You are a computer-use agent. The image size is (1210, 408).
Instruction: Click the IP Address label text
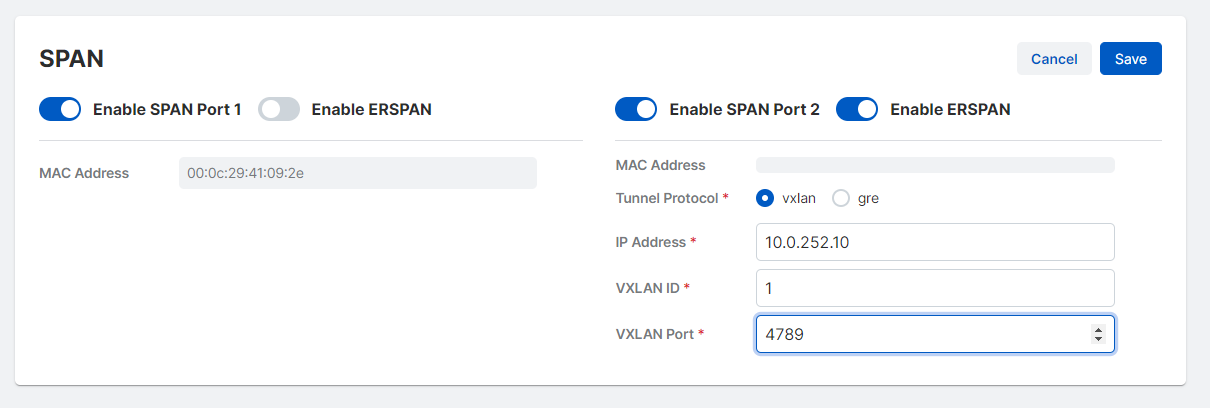point(651,242)
